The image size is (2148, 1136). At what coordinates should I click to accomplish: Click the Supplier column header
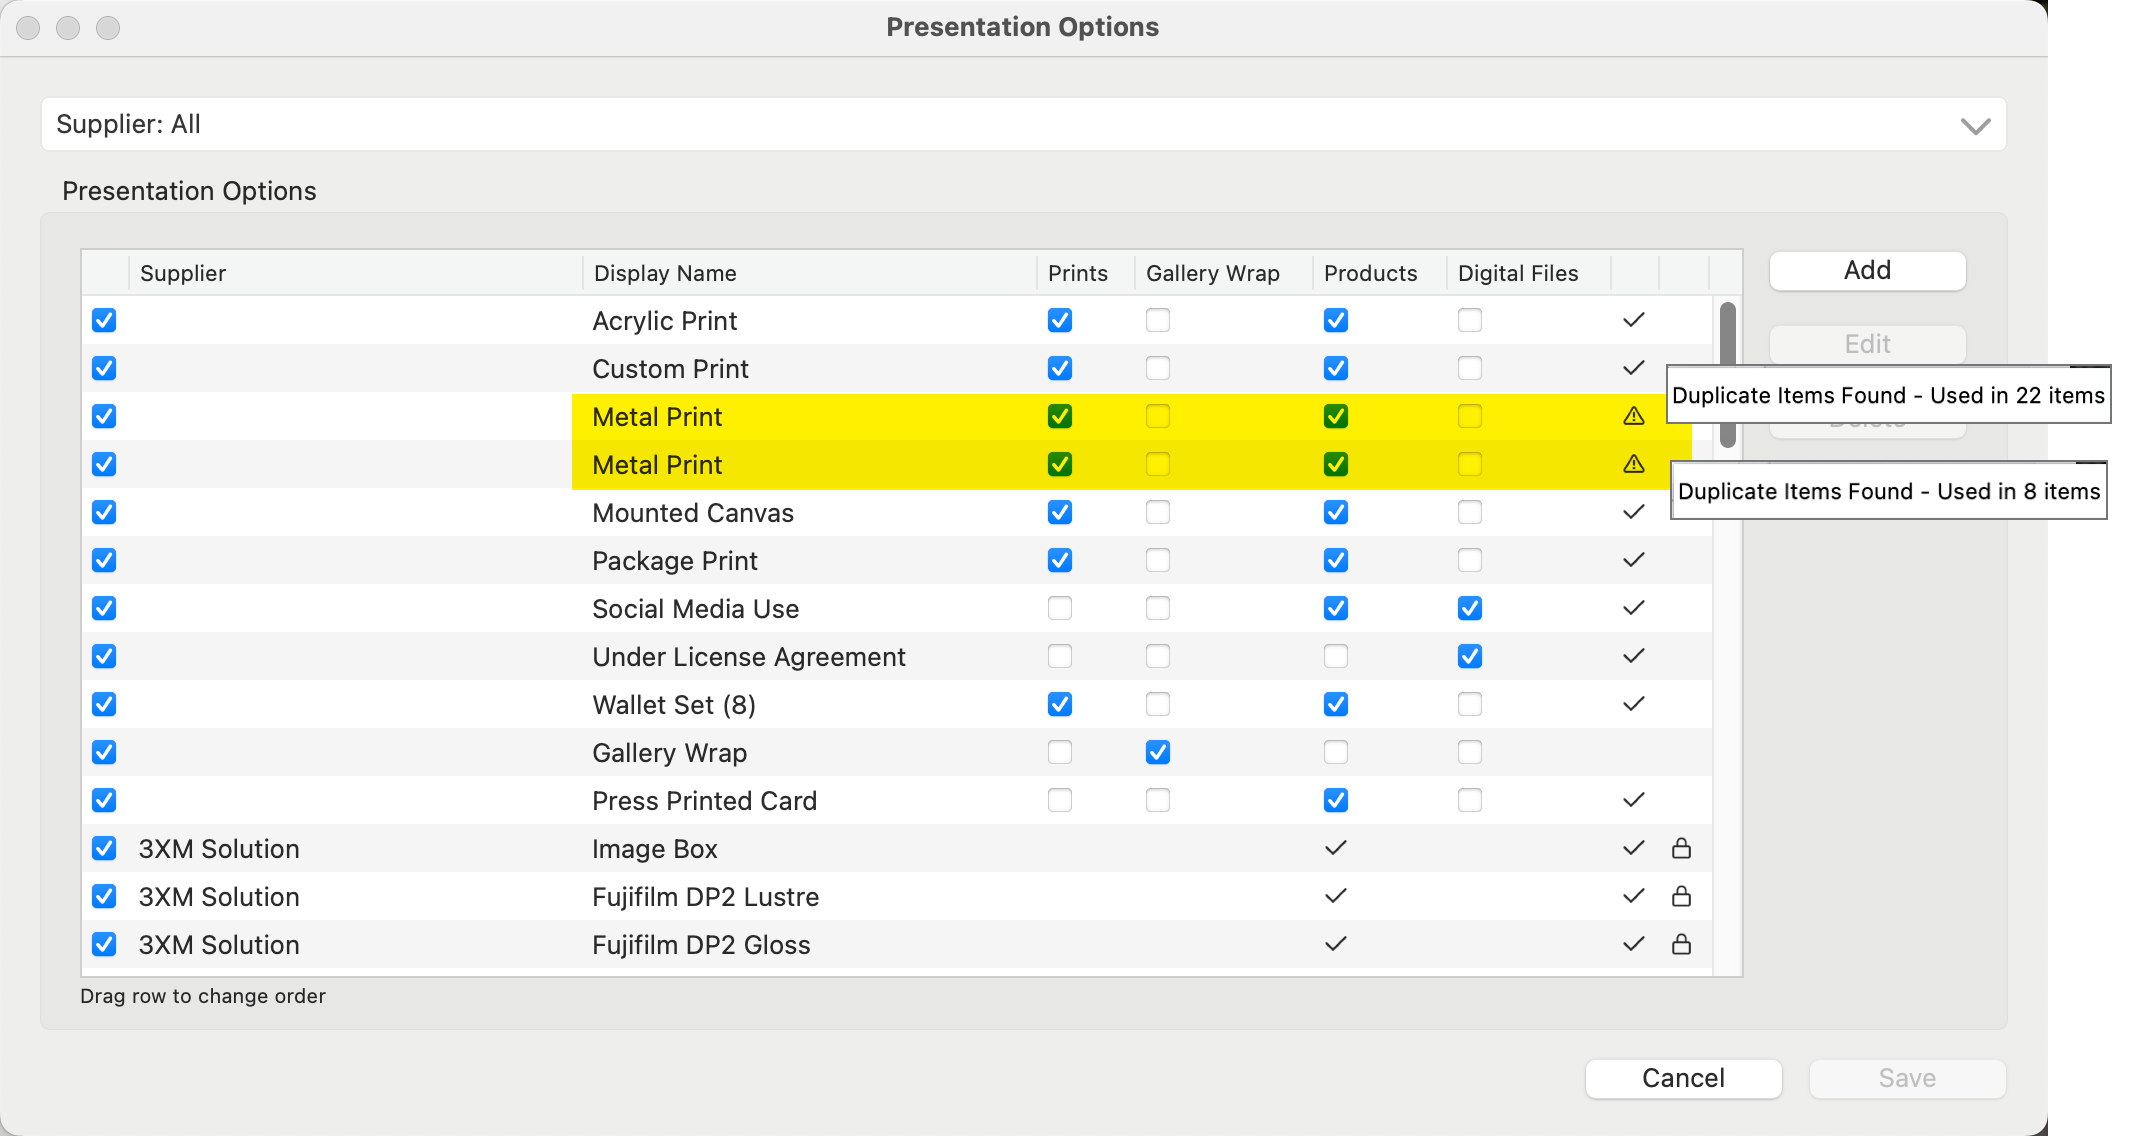click(183, 273)
